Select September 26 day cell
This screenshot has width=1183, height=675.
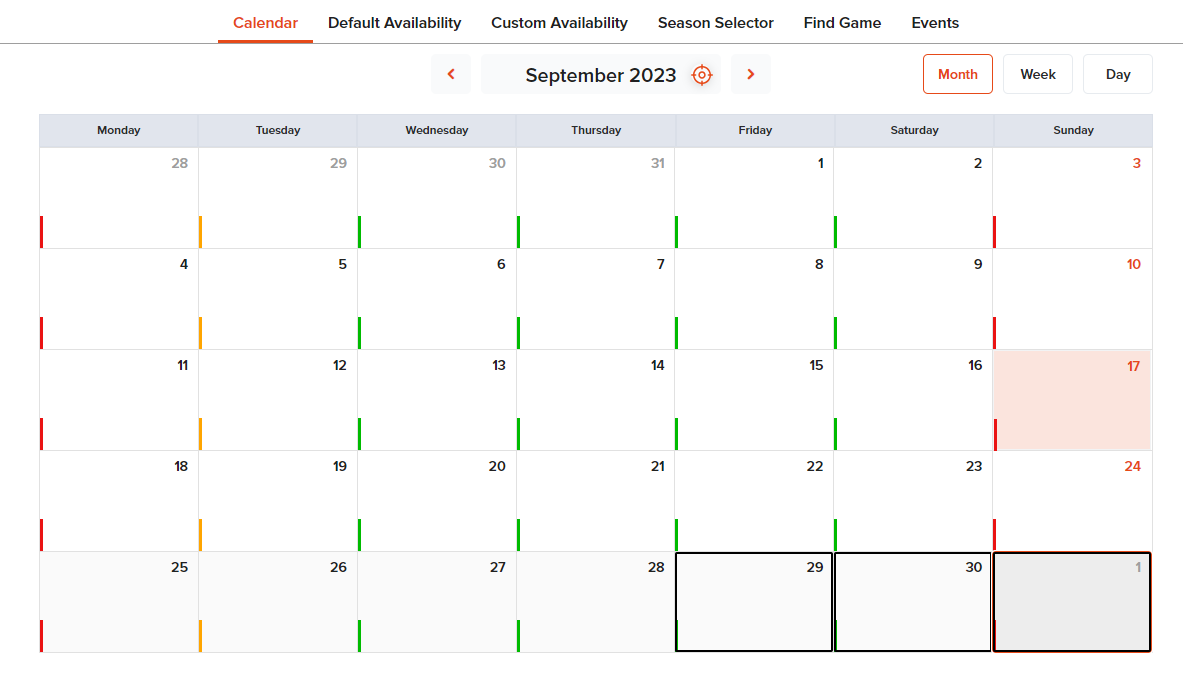click(278, 602)
